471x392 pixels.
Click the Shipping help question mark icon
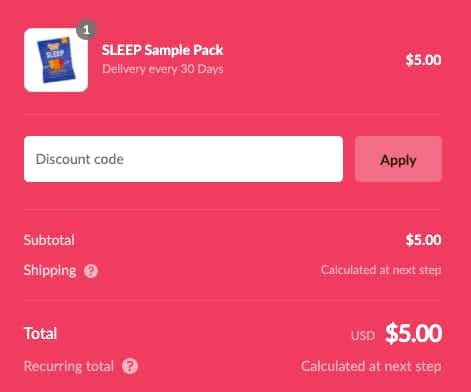coord(91,271)
